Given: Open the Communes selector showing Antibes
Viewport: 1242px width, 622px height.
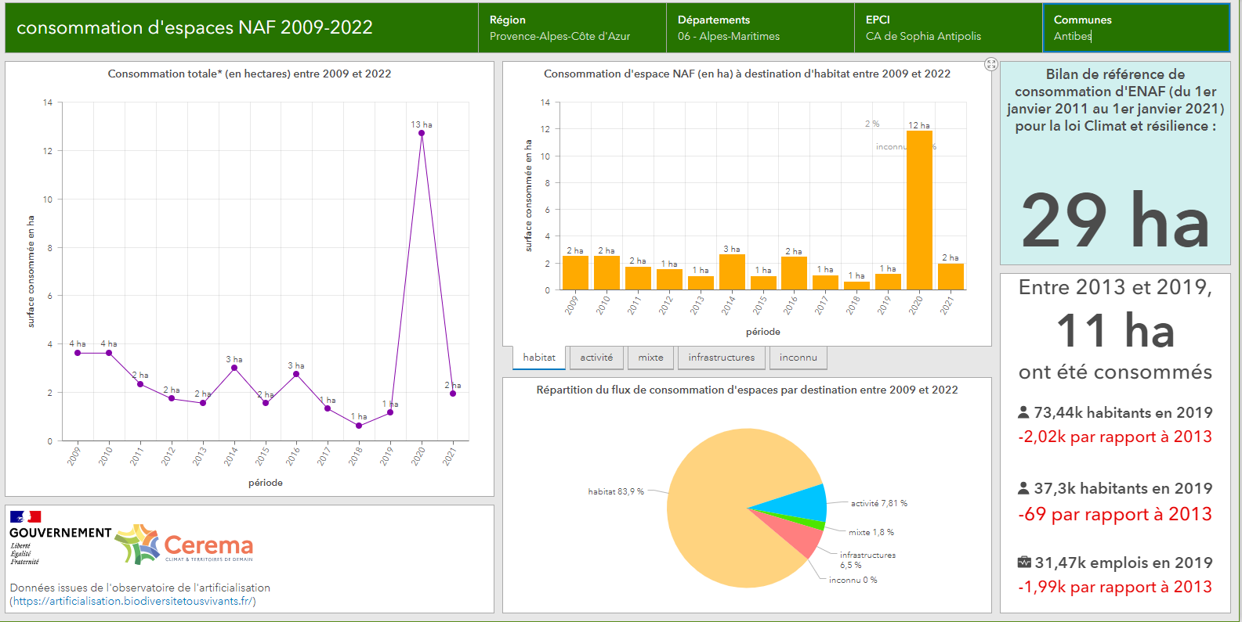Looking at the screenshot, I should [x=1136, y=28].
